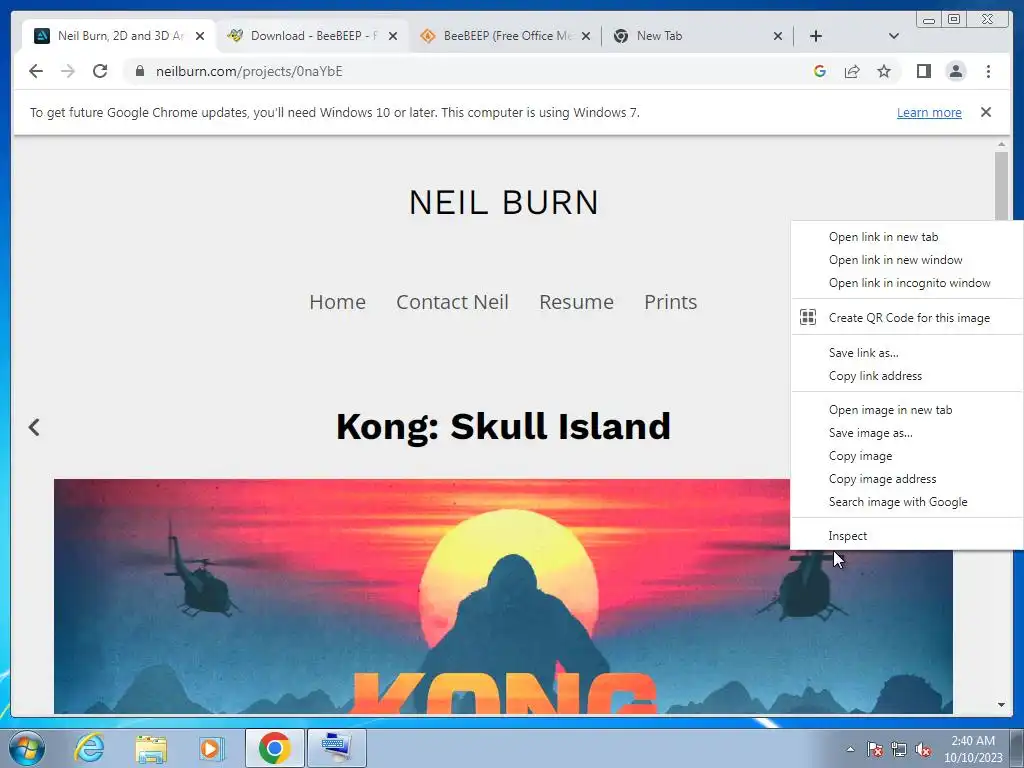The width and height of the screenshot is (1024, 768).
Task: Go to previous project with left chevron
Action: [34, 427]
